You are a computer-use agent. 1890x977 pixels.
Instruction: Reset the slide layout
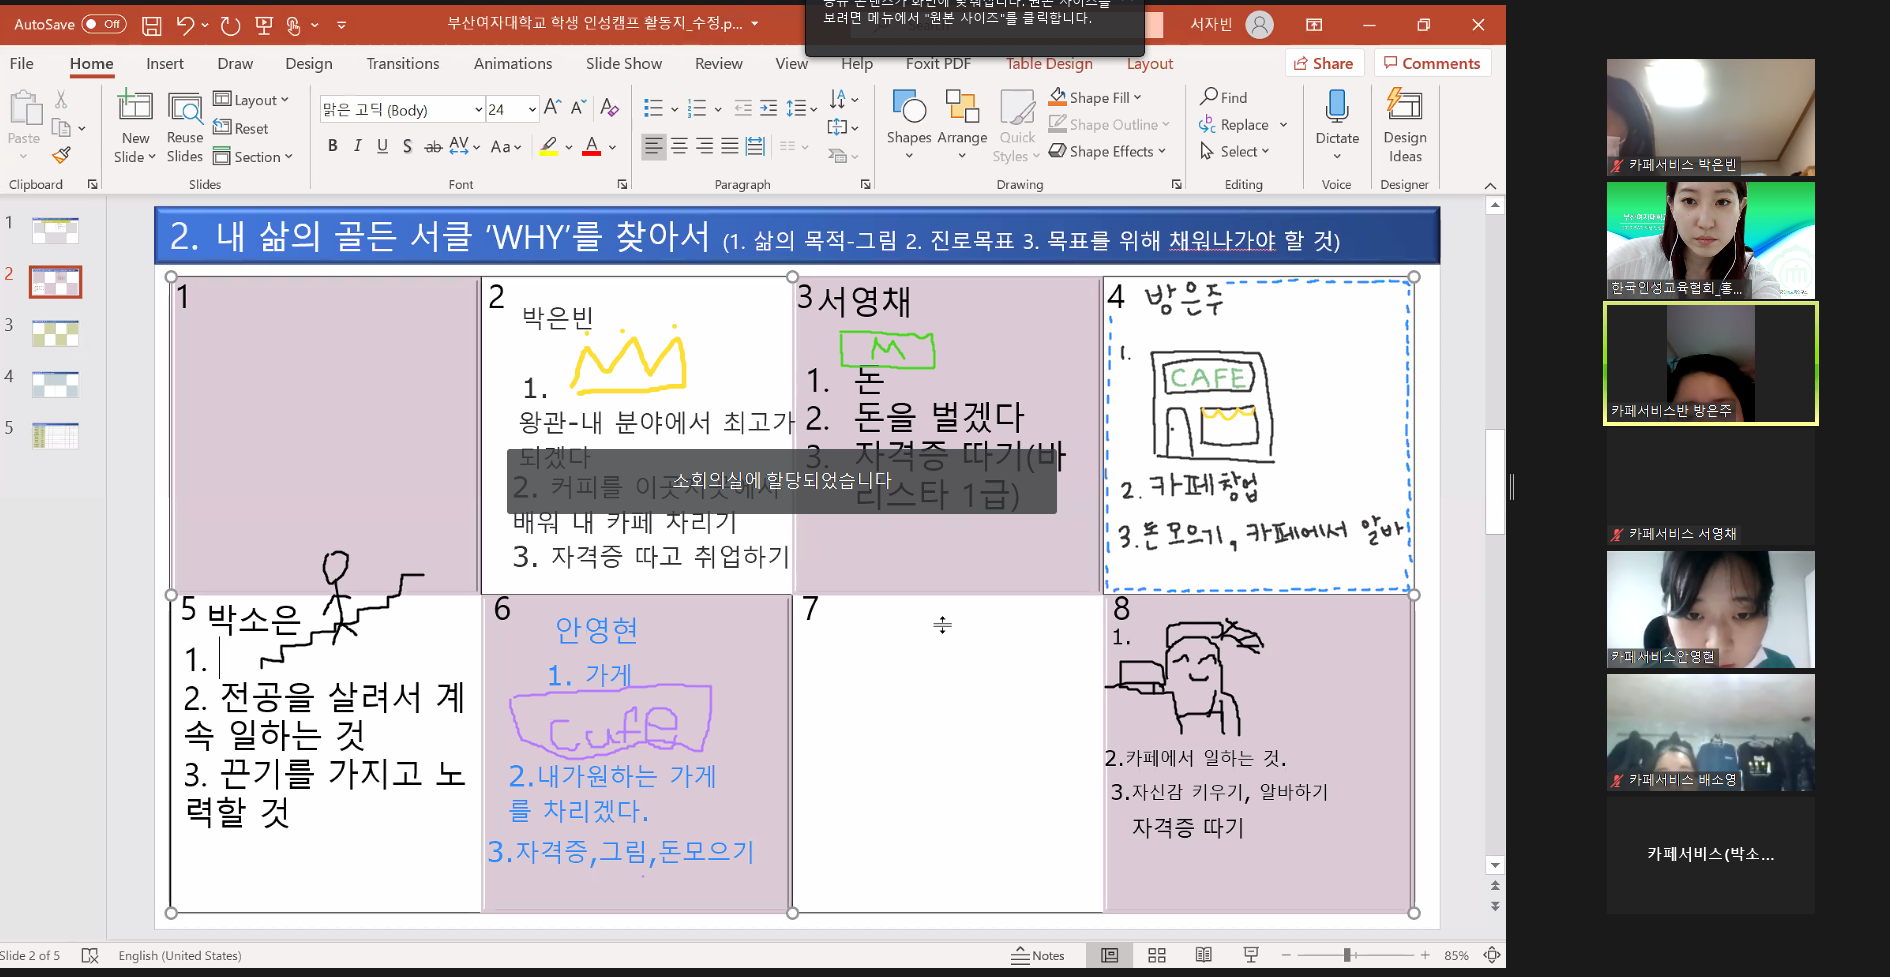click(x=241, y=128)
